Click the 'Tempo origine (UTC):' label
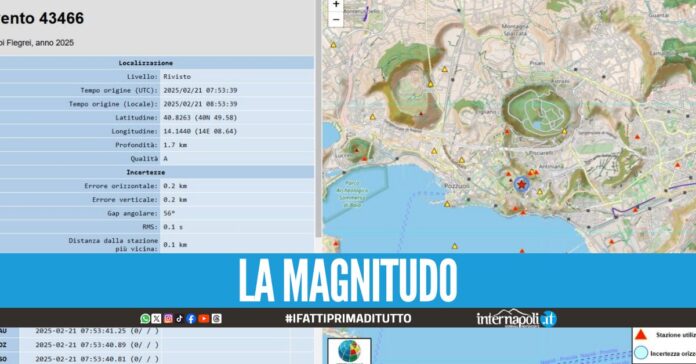Image resolution: width=696 pixels, height=364 pixels. [119, 90]
